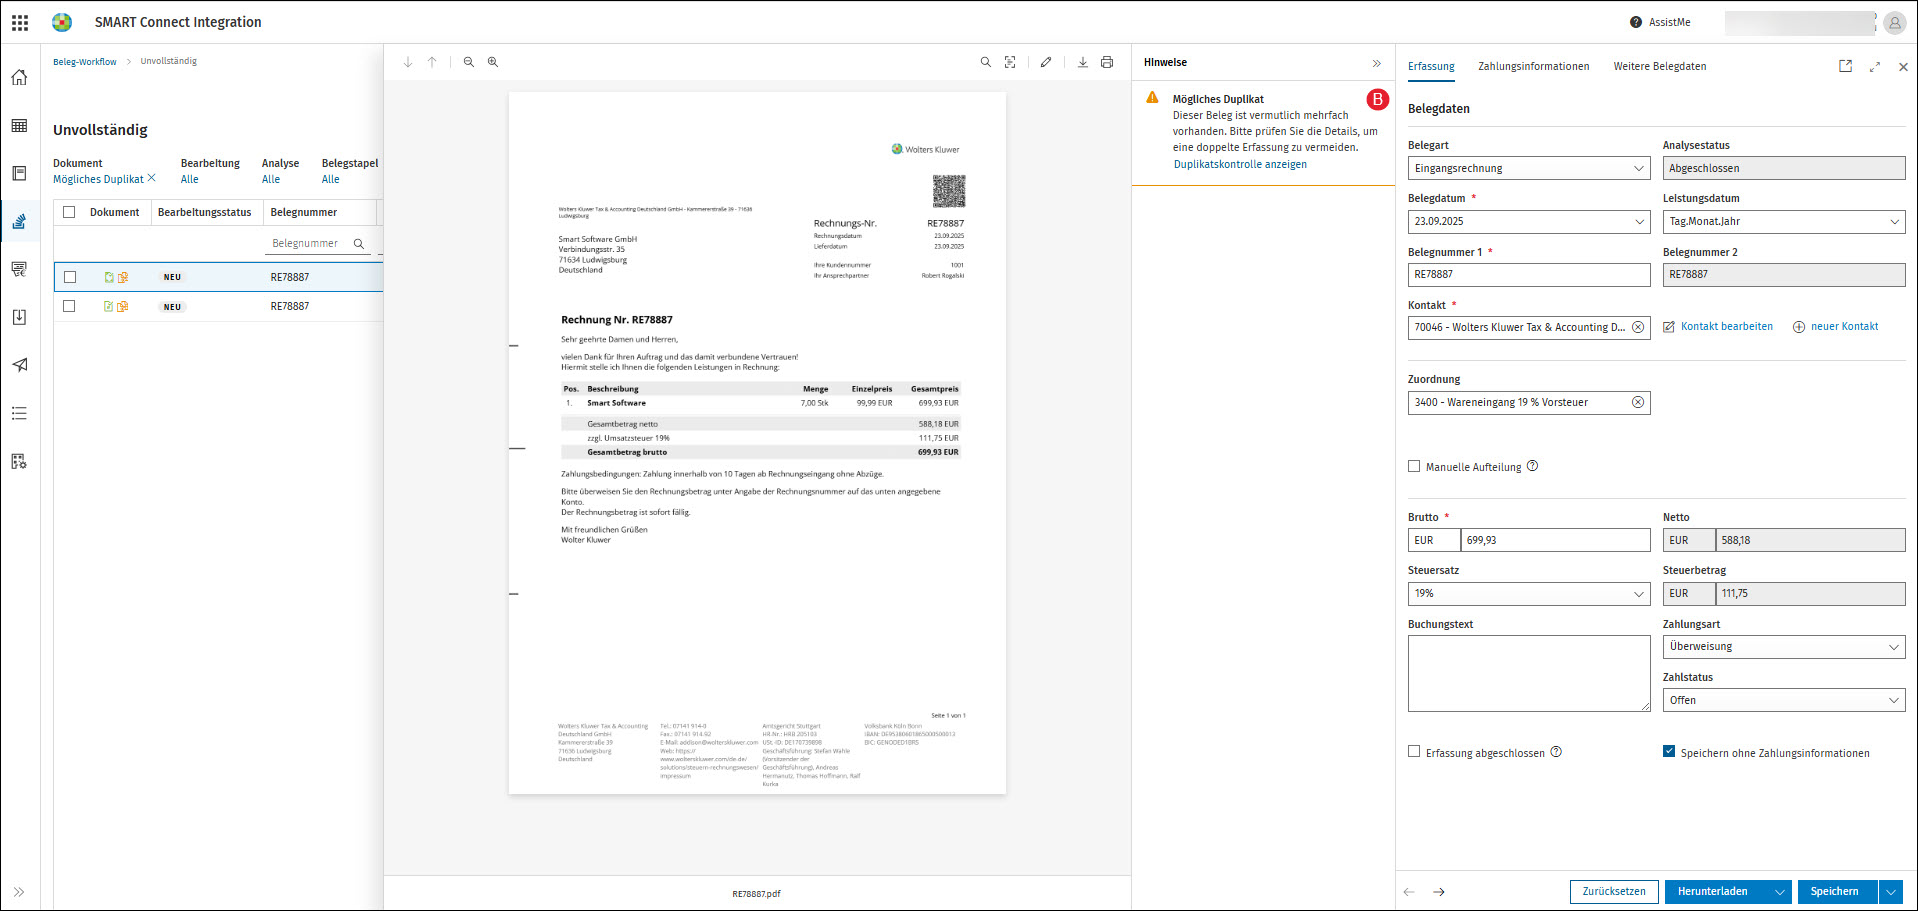Collapse the Hinweise panel
This screenshot has width=1918, height=911.
point(1377,63)
